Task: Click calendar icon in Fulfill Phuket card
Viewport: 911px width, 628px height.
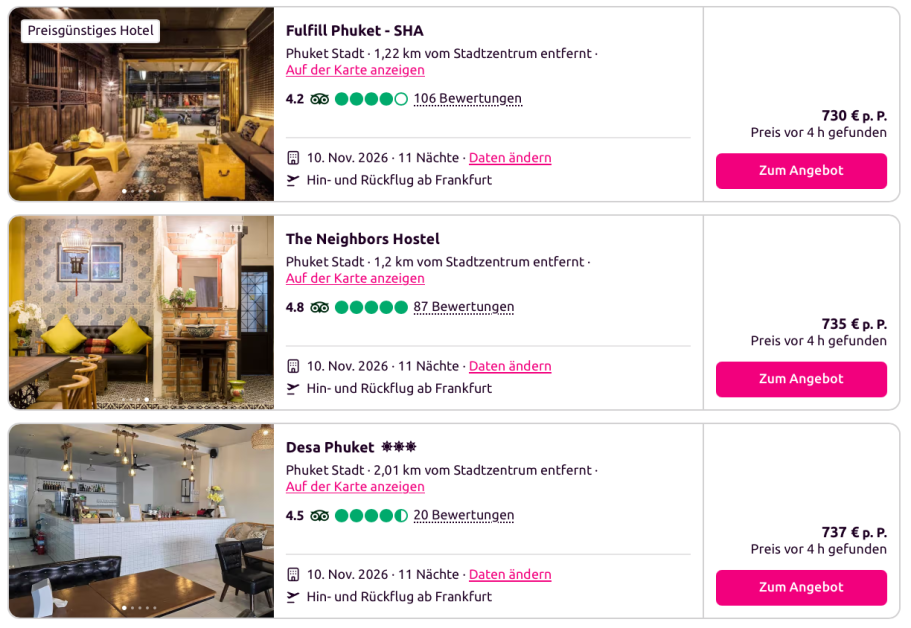Action: [x=293, y=158]
